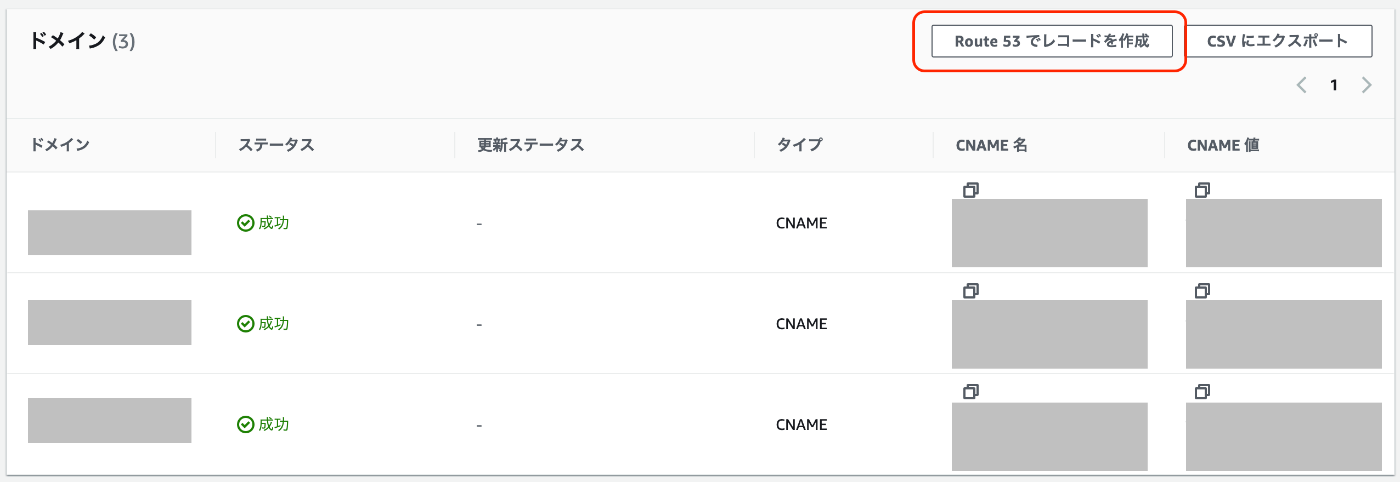
Task: Copy the first row's CNAME name
Action: tap(970, 189)
